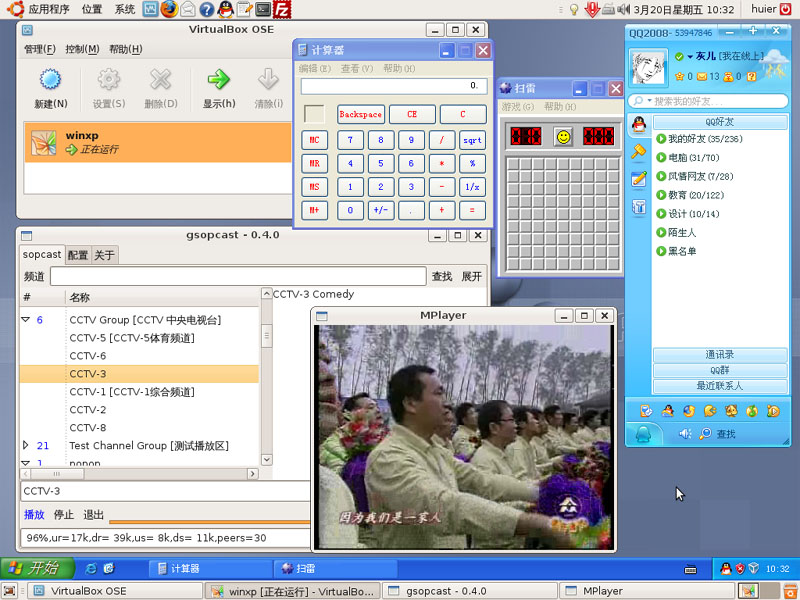Collapse CCTV Group tree node 6

pyautogui.click(x=26, y=319)
